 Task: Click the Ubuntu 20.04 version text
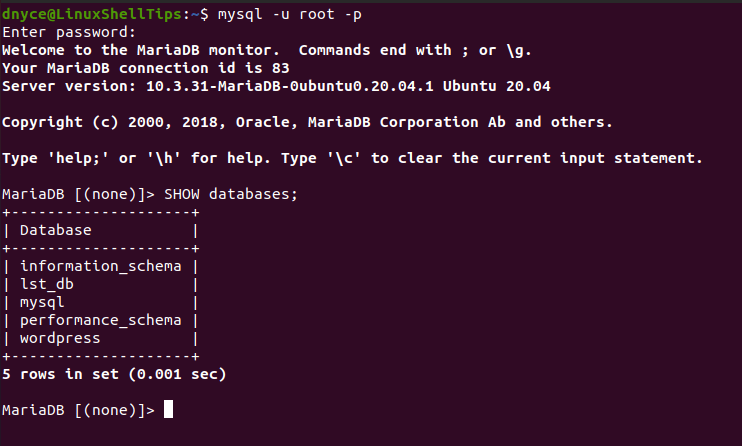tap(496, 86)
